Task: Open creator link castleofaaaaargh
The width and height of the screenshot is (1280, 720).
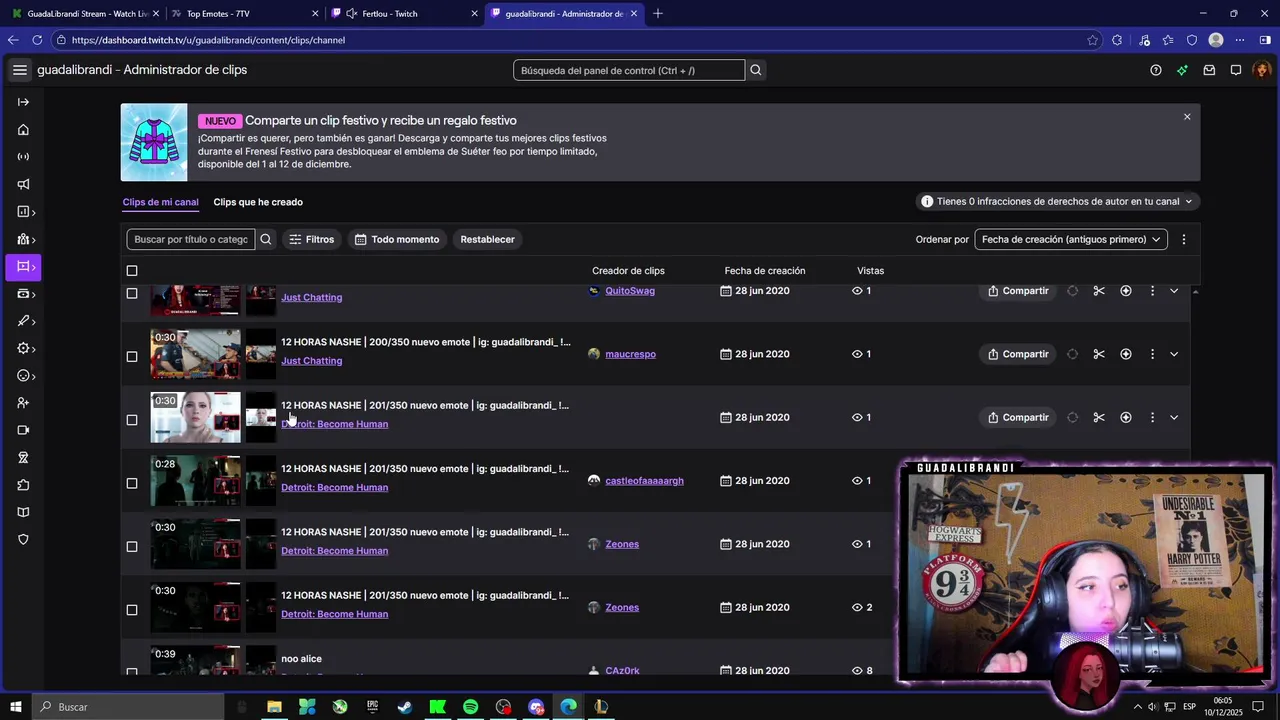Action: click(x=644, y=481)
